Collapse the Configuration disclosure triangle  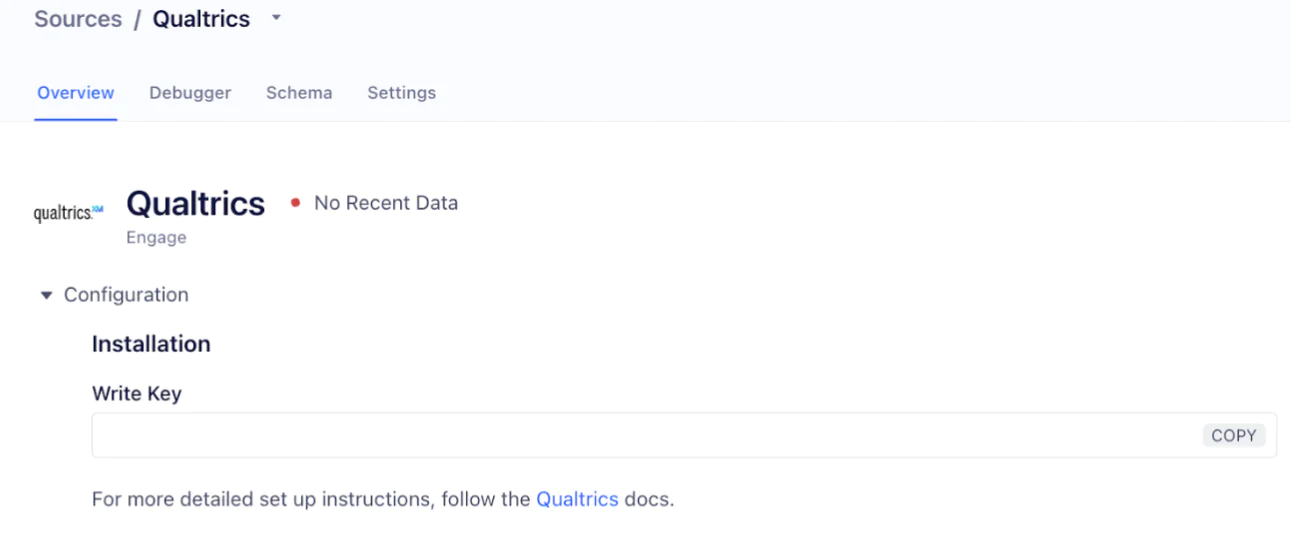pyautogui.click(x=46, y=295)
